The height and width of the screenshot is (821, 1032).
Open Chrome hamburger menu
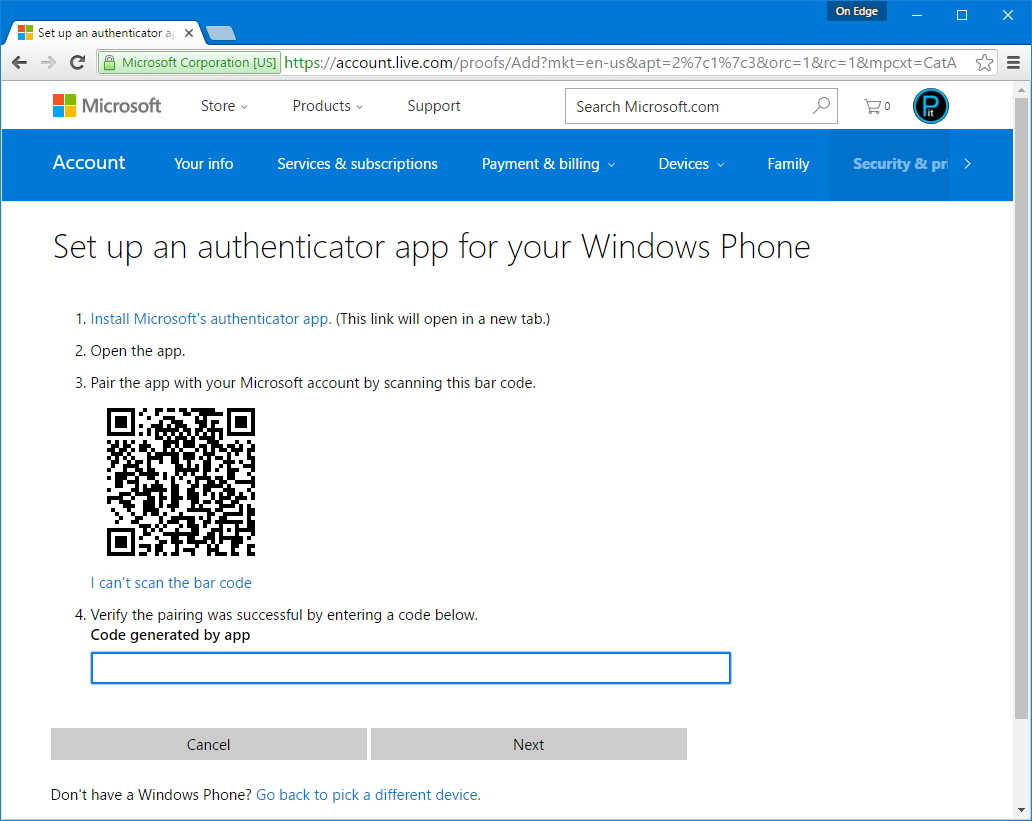click(1014, 63)
